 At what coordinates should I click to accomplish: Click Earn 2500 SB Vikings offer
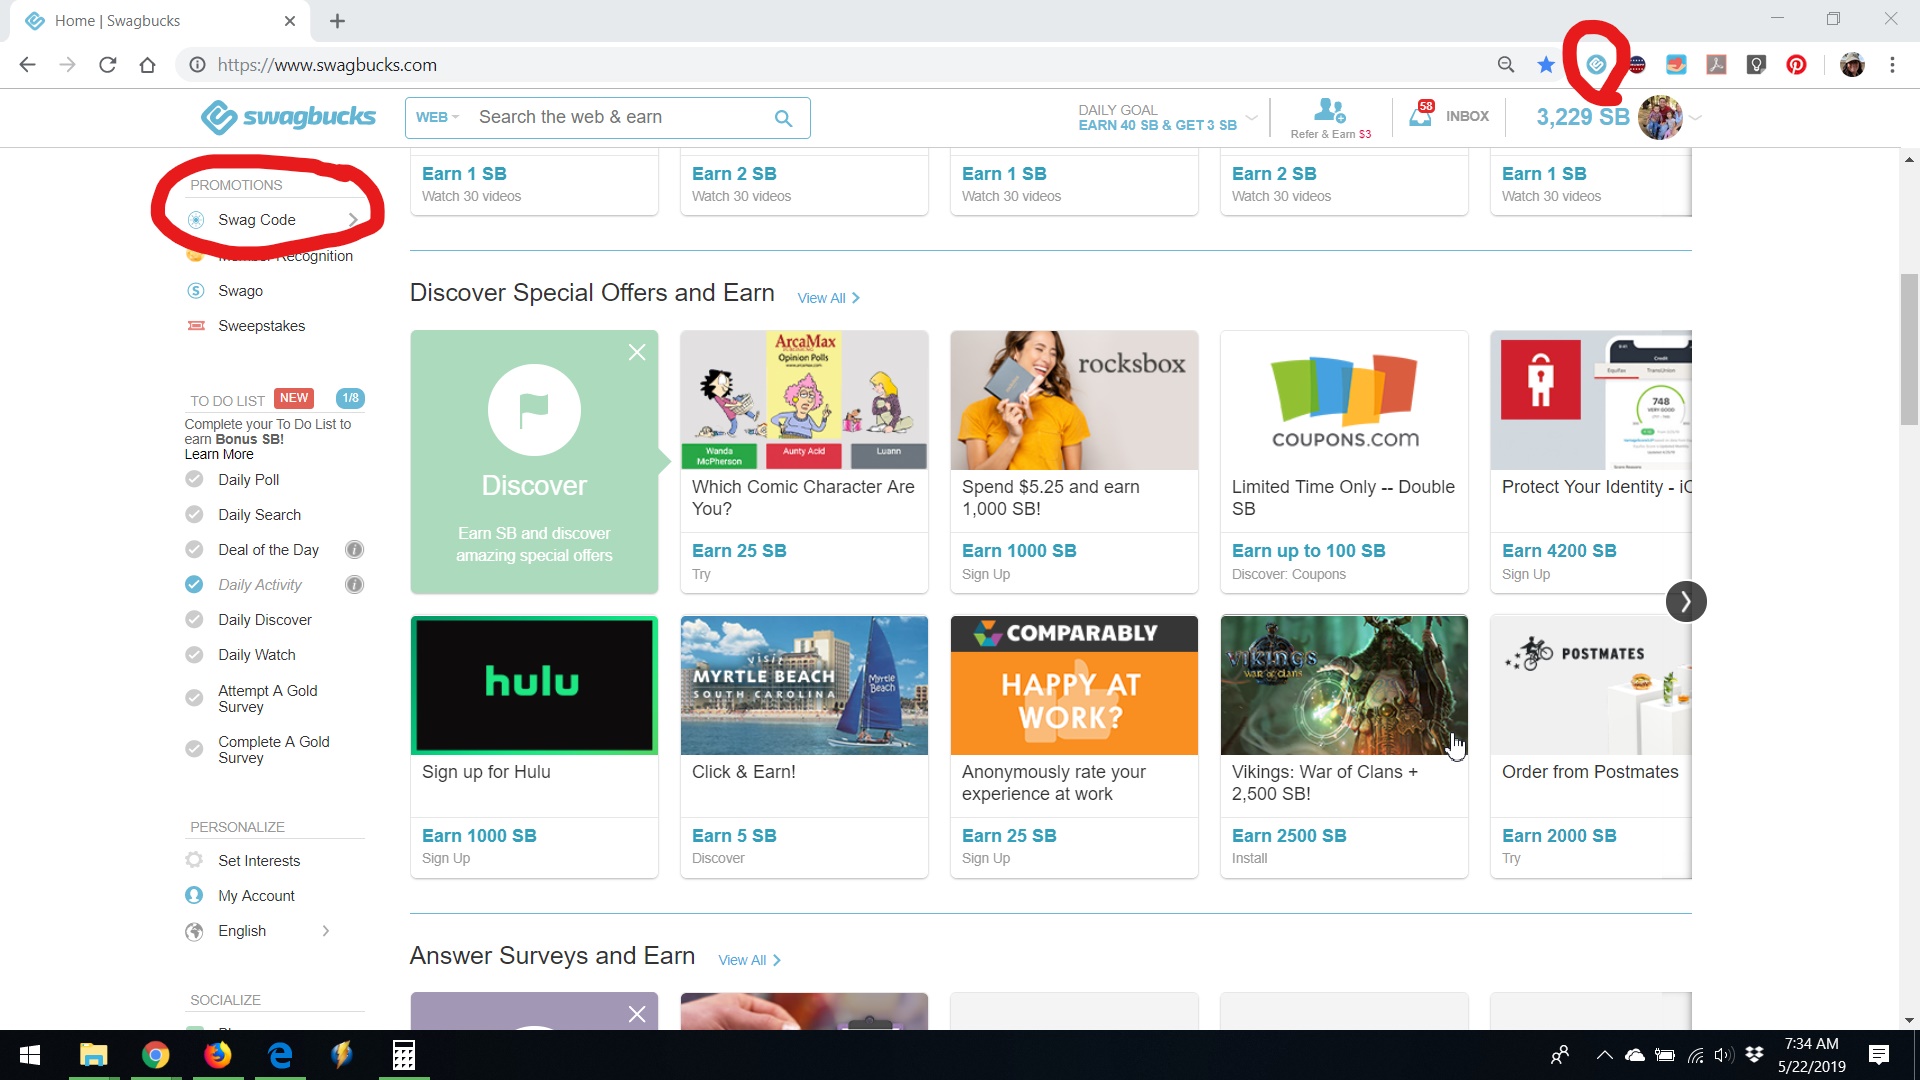(x=1289, y=836)
